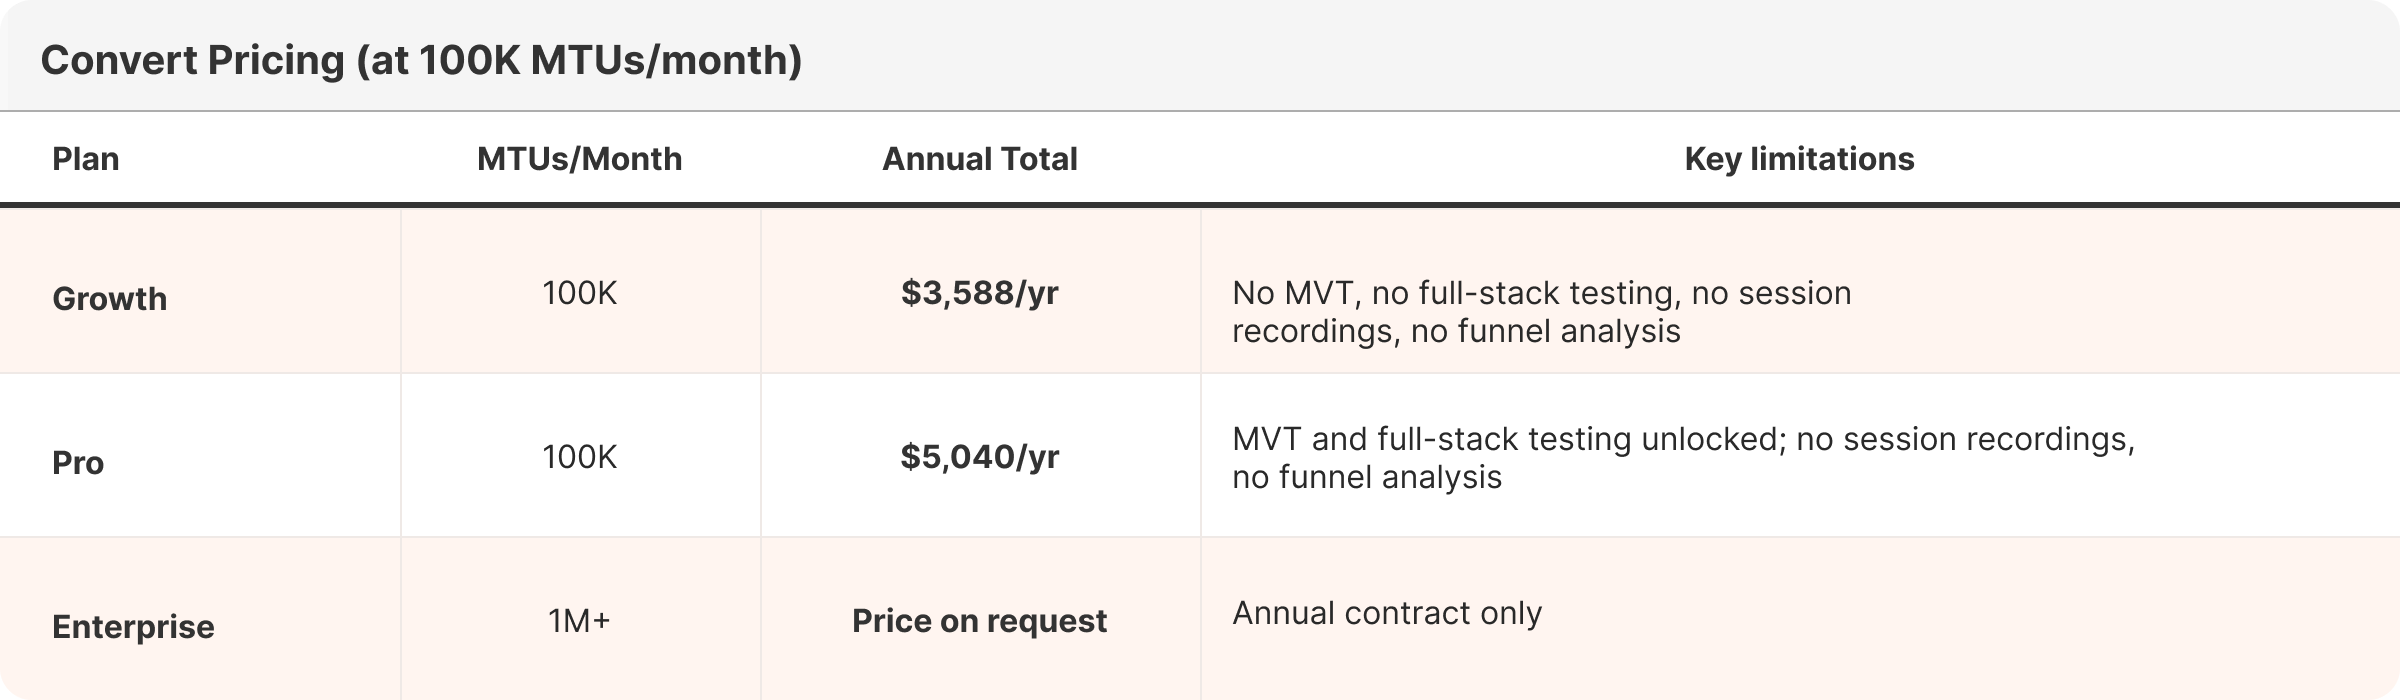Click the Key limitations column header

click(1800, 158)
